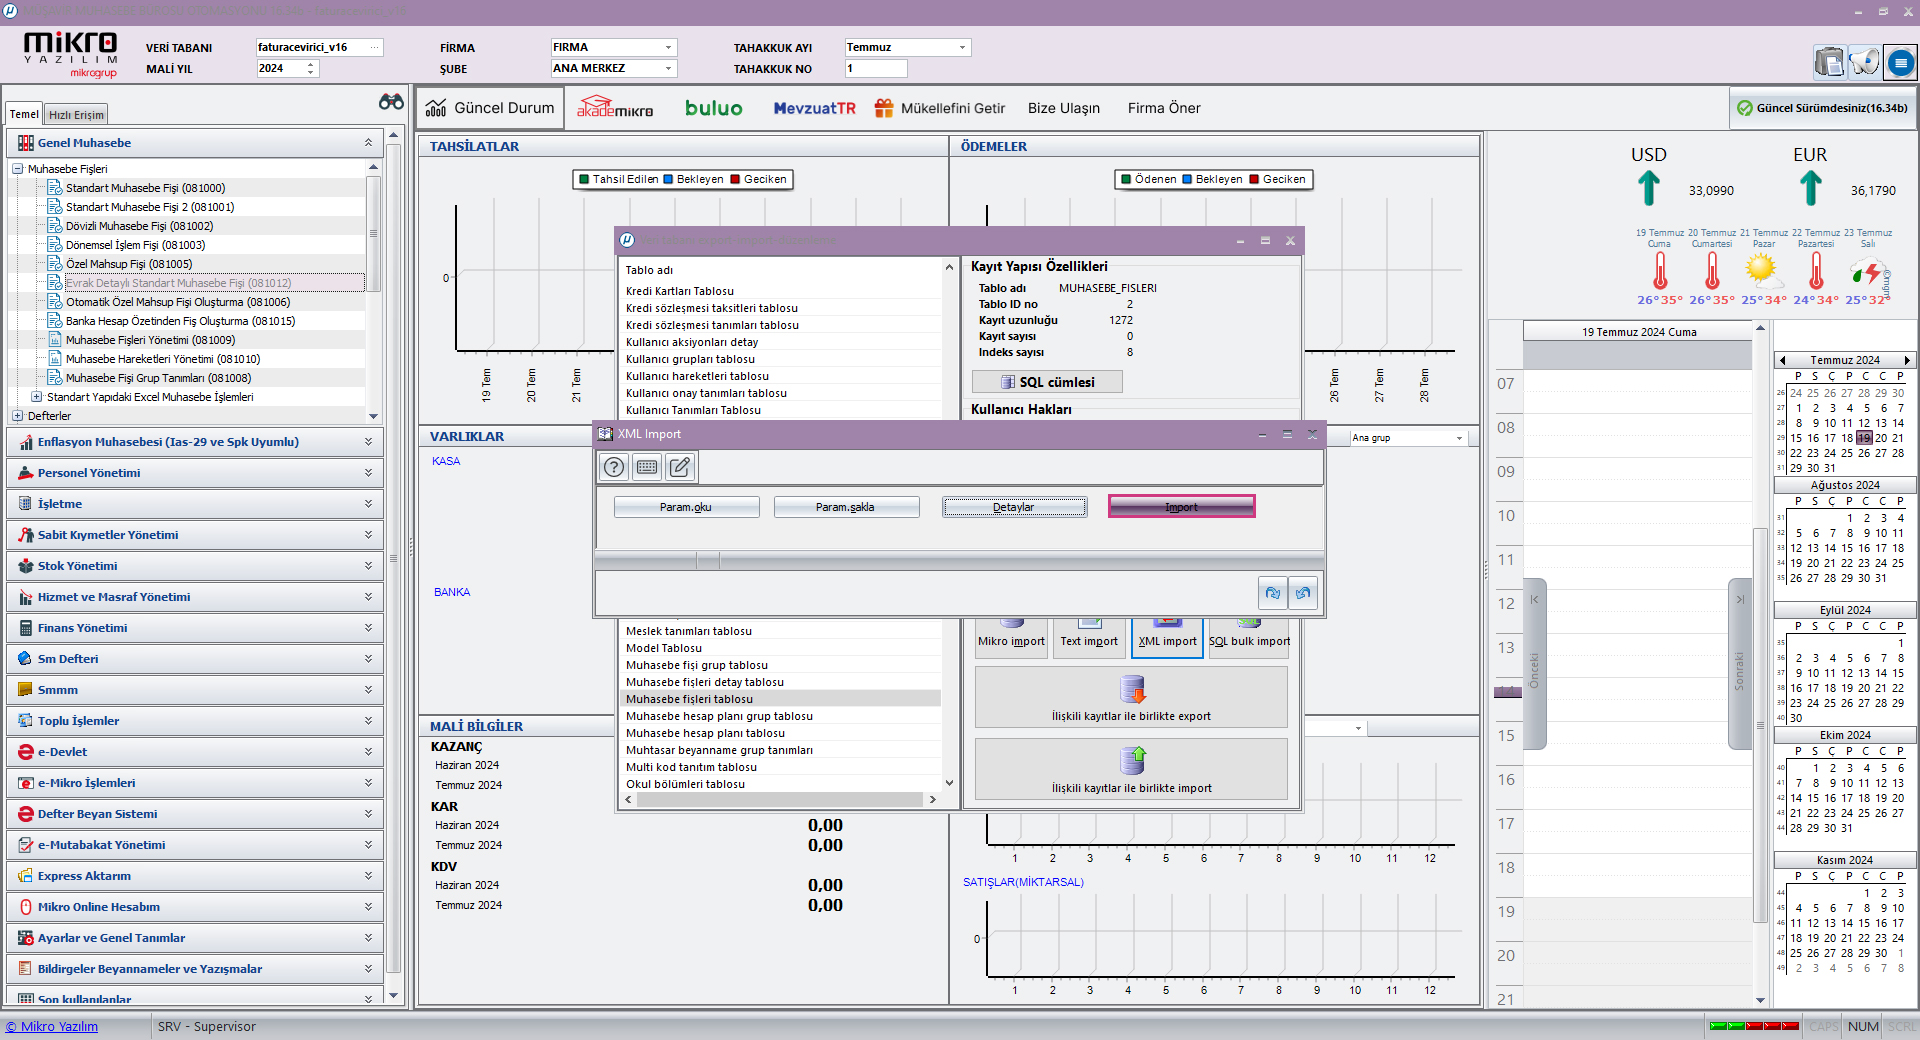Click the TAHAKKUK NO input field
Viewport: 1920px width, 1040px height.
tap(875, 69)
